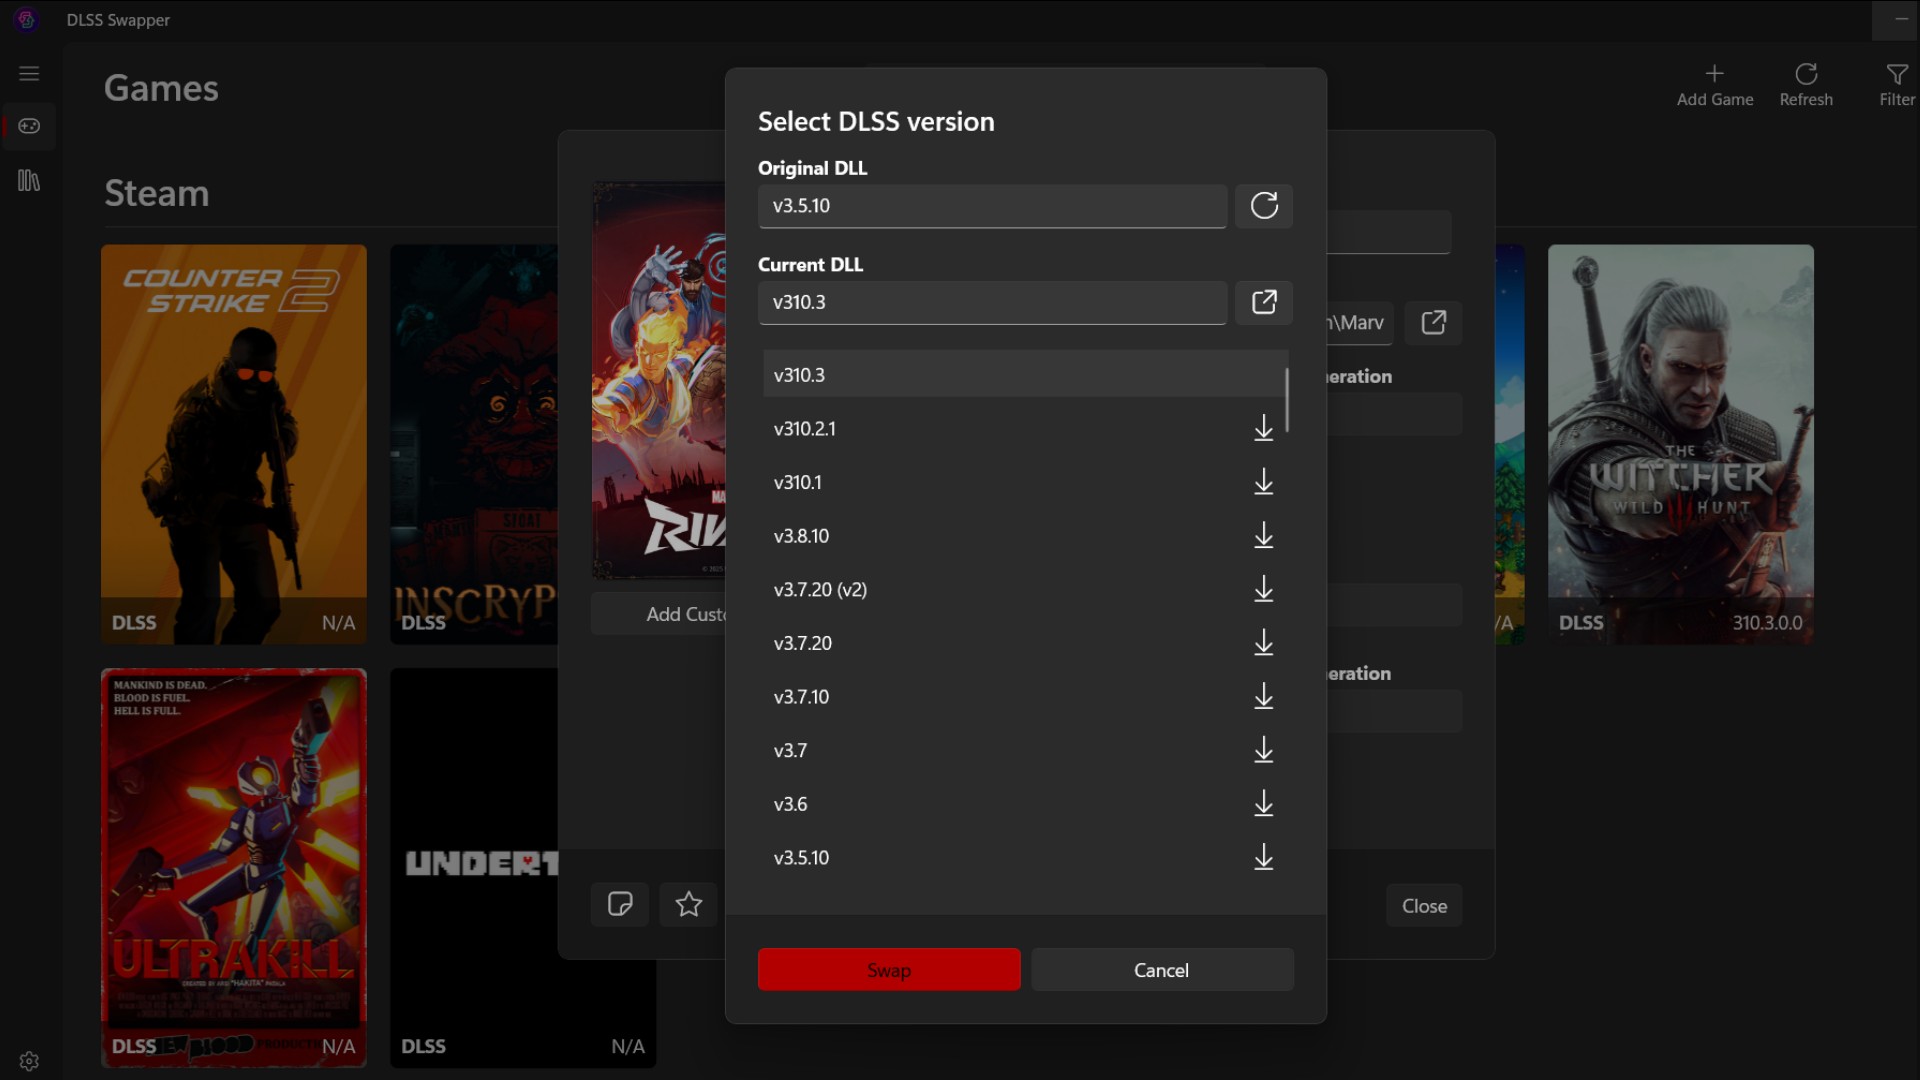
Task: Close the game details panel
Action: click(1424, 906)
